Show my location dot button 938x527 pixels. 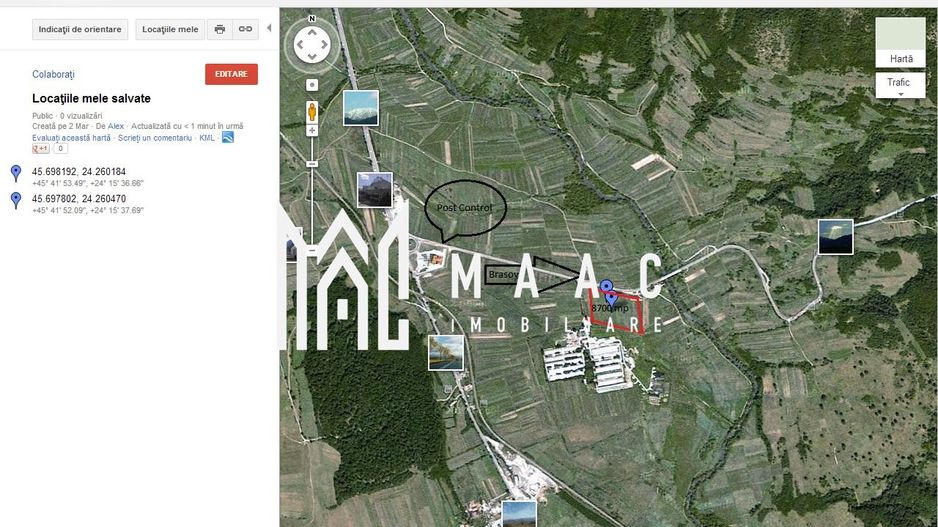tap(312, 85)
